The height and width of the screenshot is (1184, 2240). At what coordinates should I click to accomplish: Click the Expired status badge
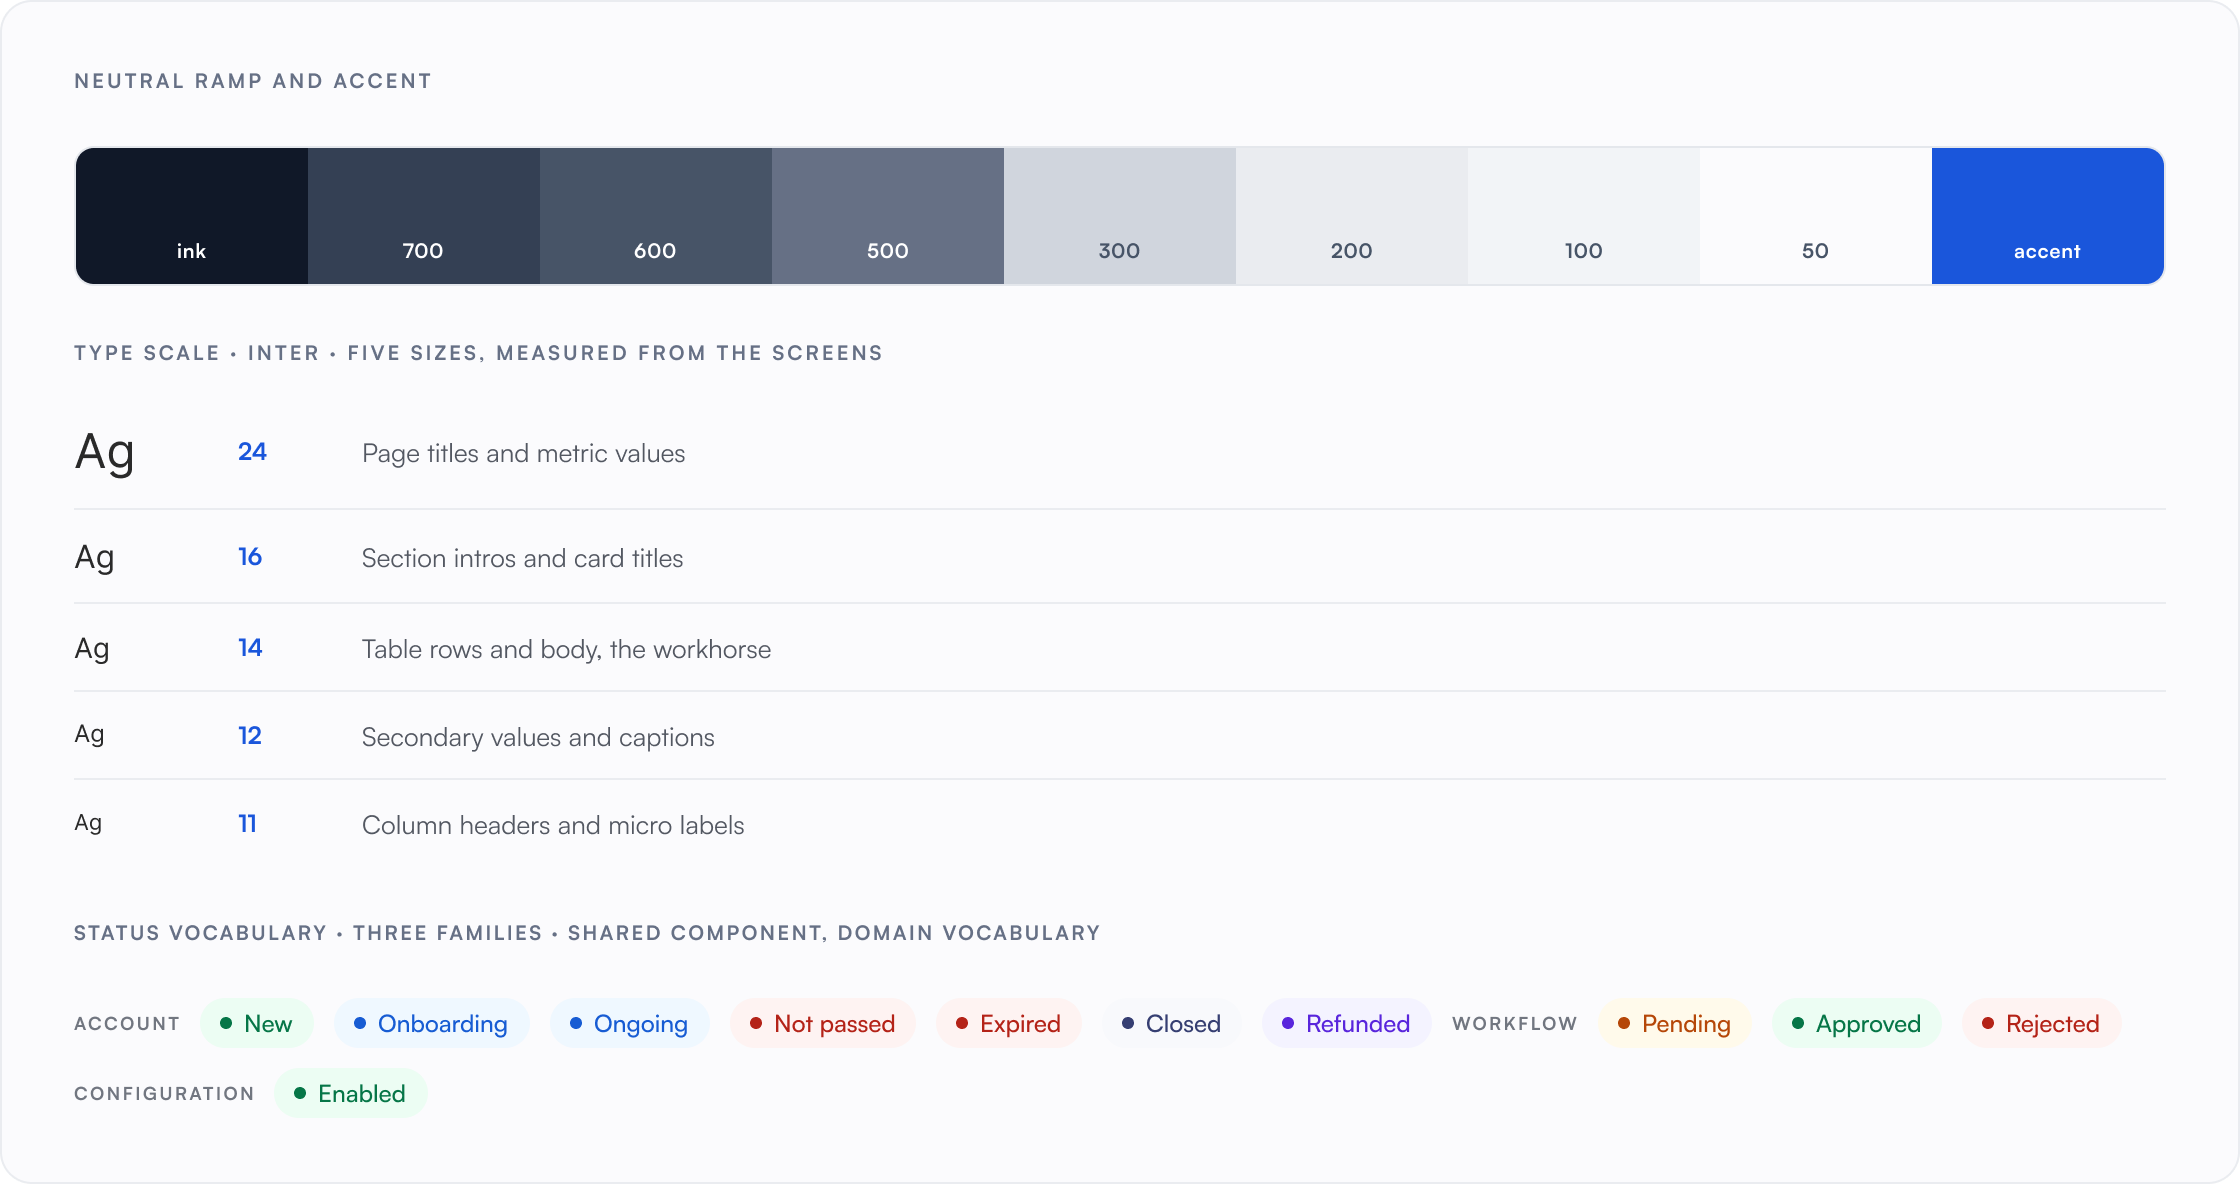point(1009,1023)
